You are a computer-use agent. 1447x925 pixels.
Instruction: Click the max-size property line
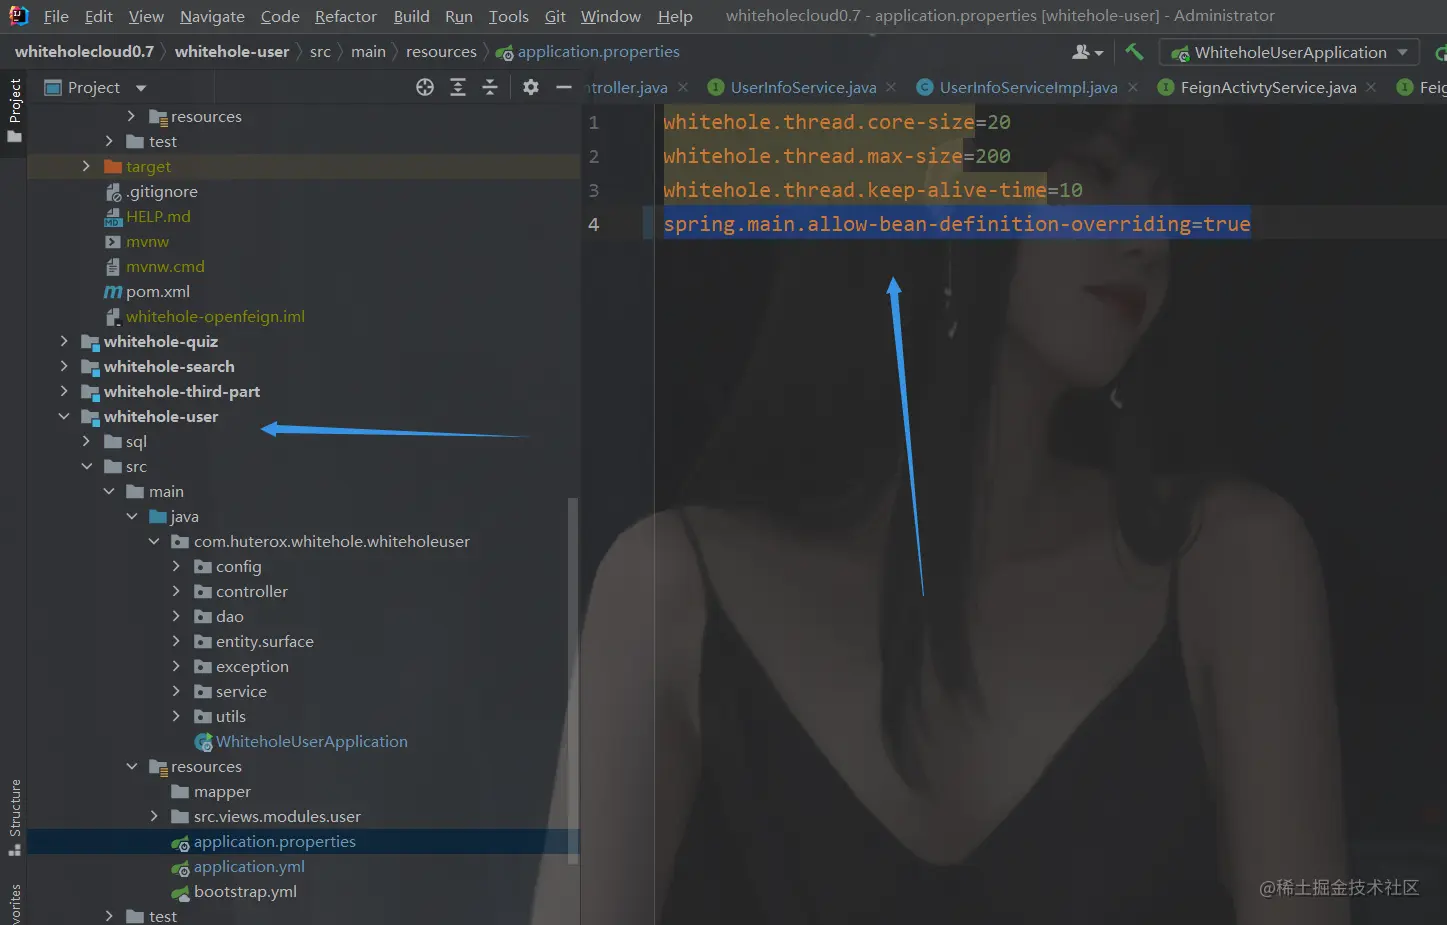point(837,156)
